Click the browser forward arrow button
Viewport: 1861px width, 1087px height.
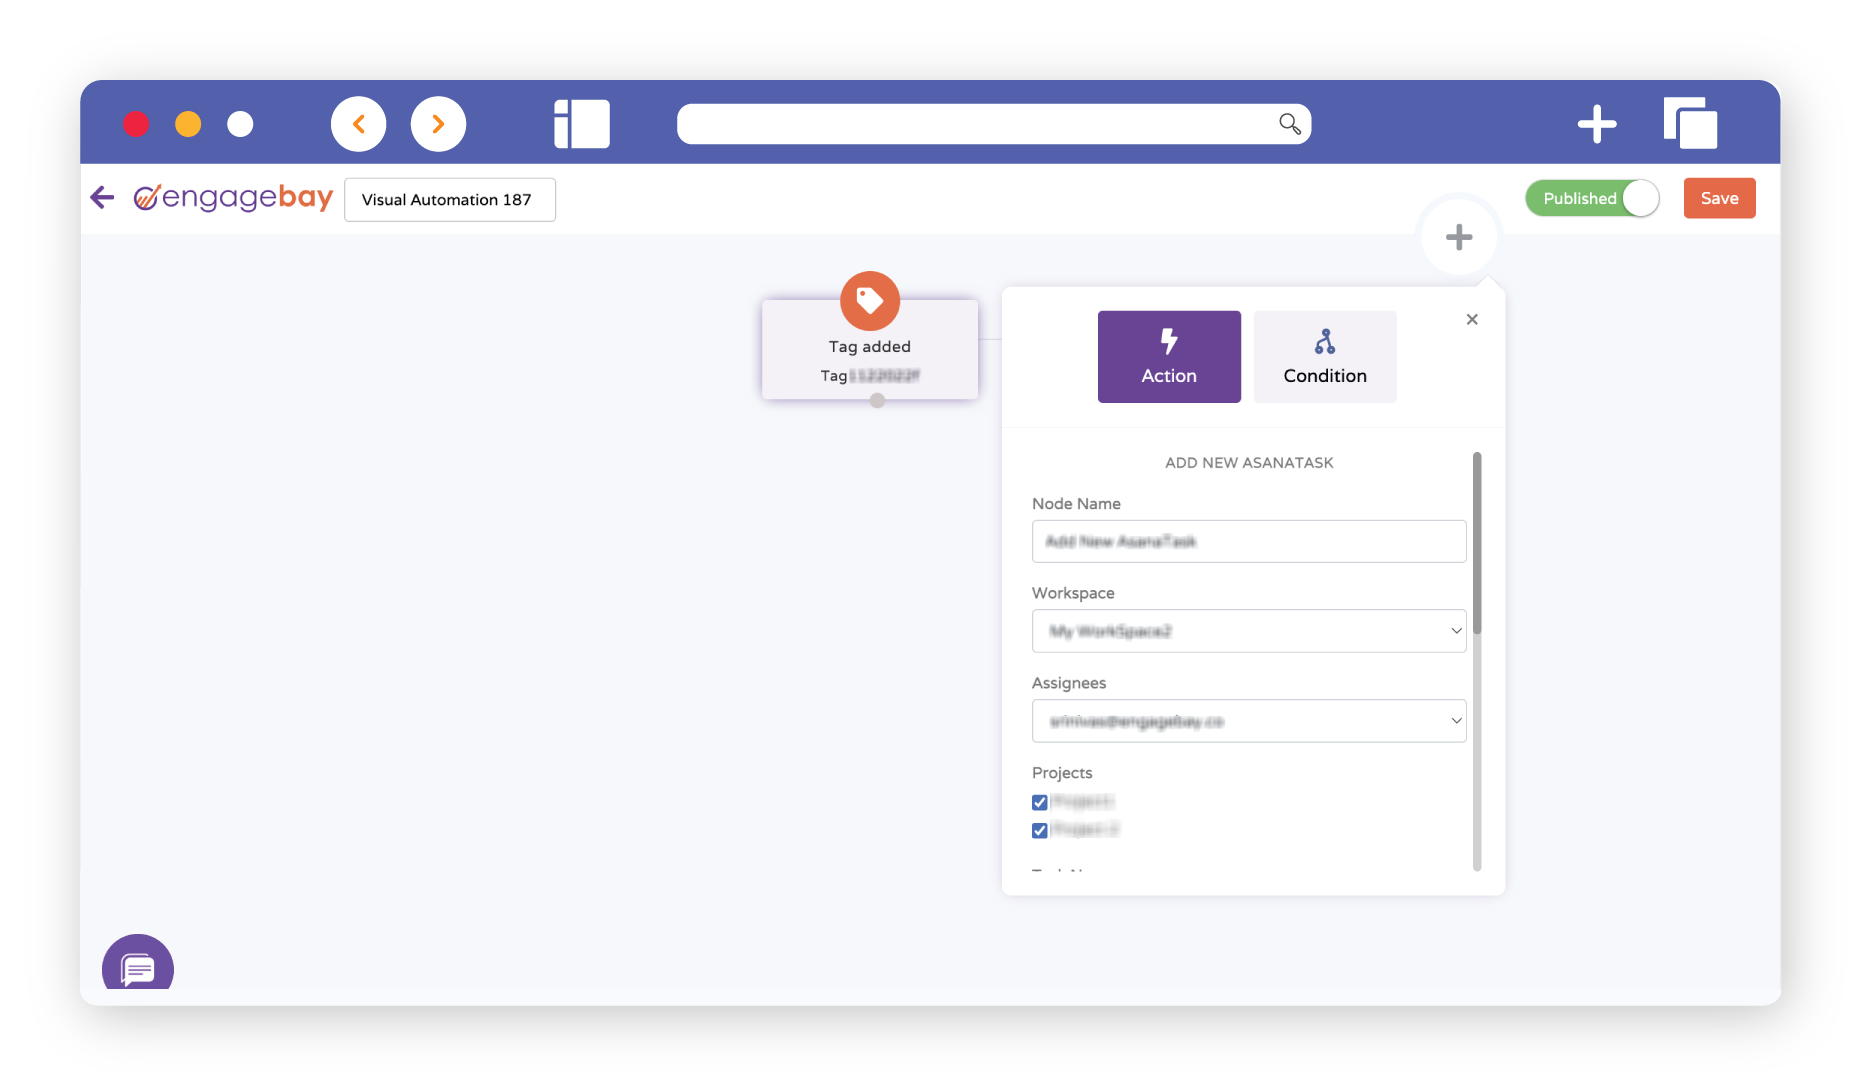click(438, 124)
